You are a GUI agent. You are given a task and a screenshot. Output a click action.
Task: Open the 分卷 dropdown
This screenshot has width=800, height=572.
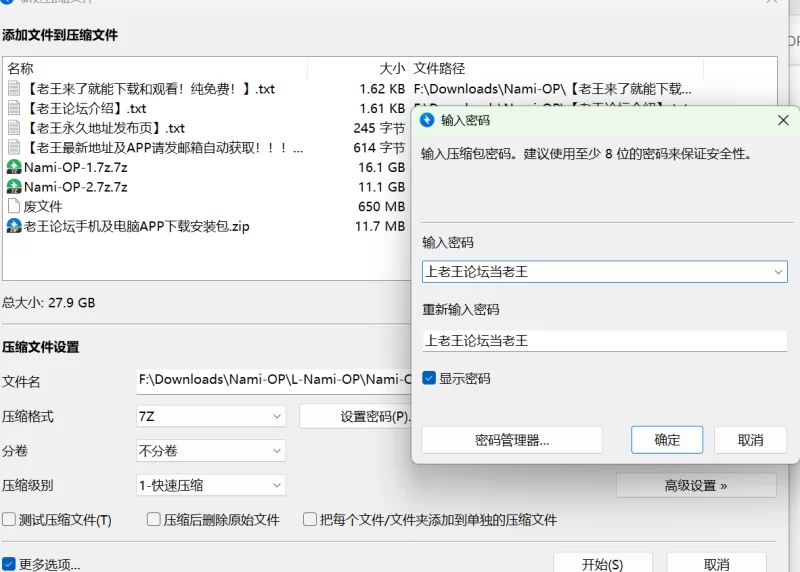click(x=210, y=451)
